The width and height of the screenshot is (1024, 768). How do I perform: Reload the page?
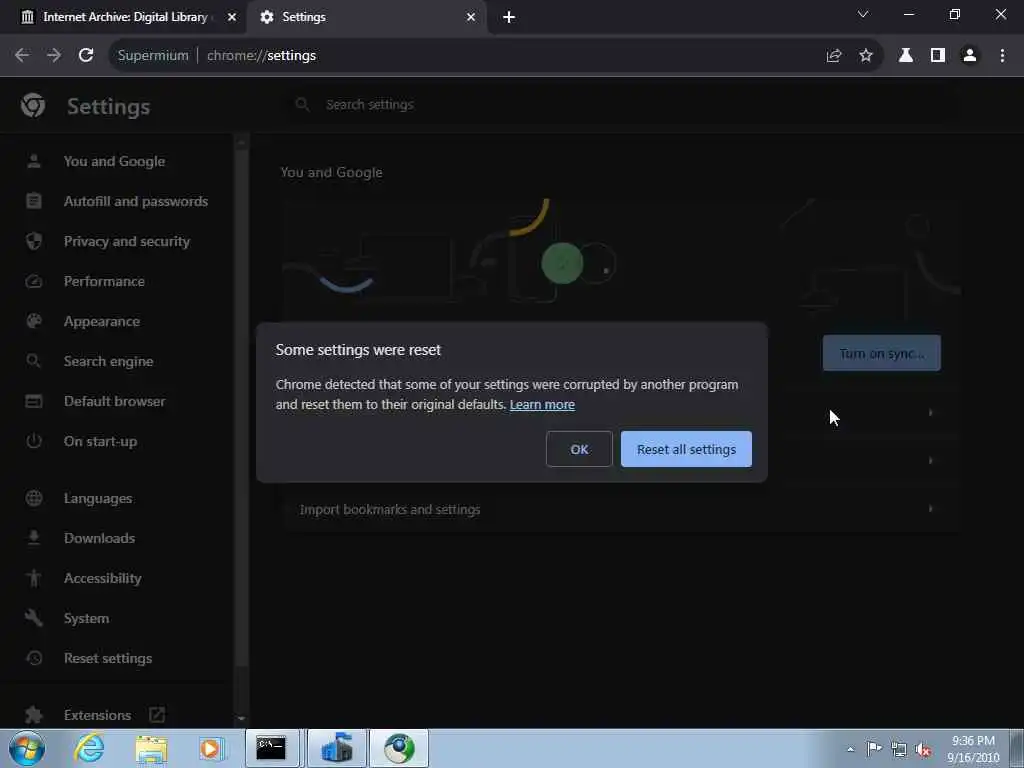(86, 56)
